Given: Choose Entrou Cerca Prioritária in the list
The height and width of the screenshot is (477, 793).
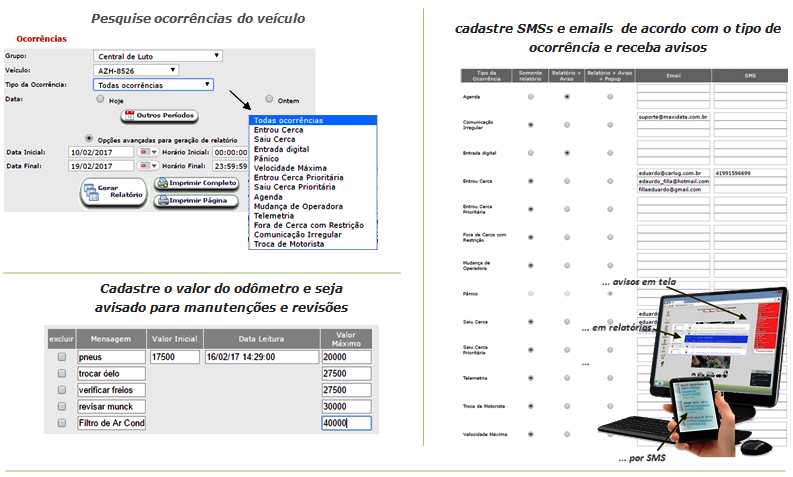Looking at the screenshot, I should [313, 178].
